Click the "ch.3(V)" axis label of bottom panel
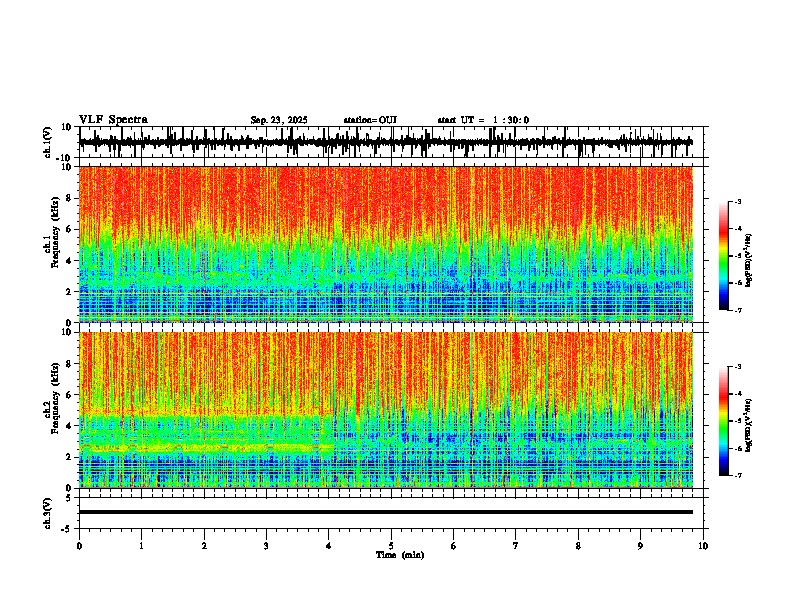792x612 pixels. [48, 513]
